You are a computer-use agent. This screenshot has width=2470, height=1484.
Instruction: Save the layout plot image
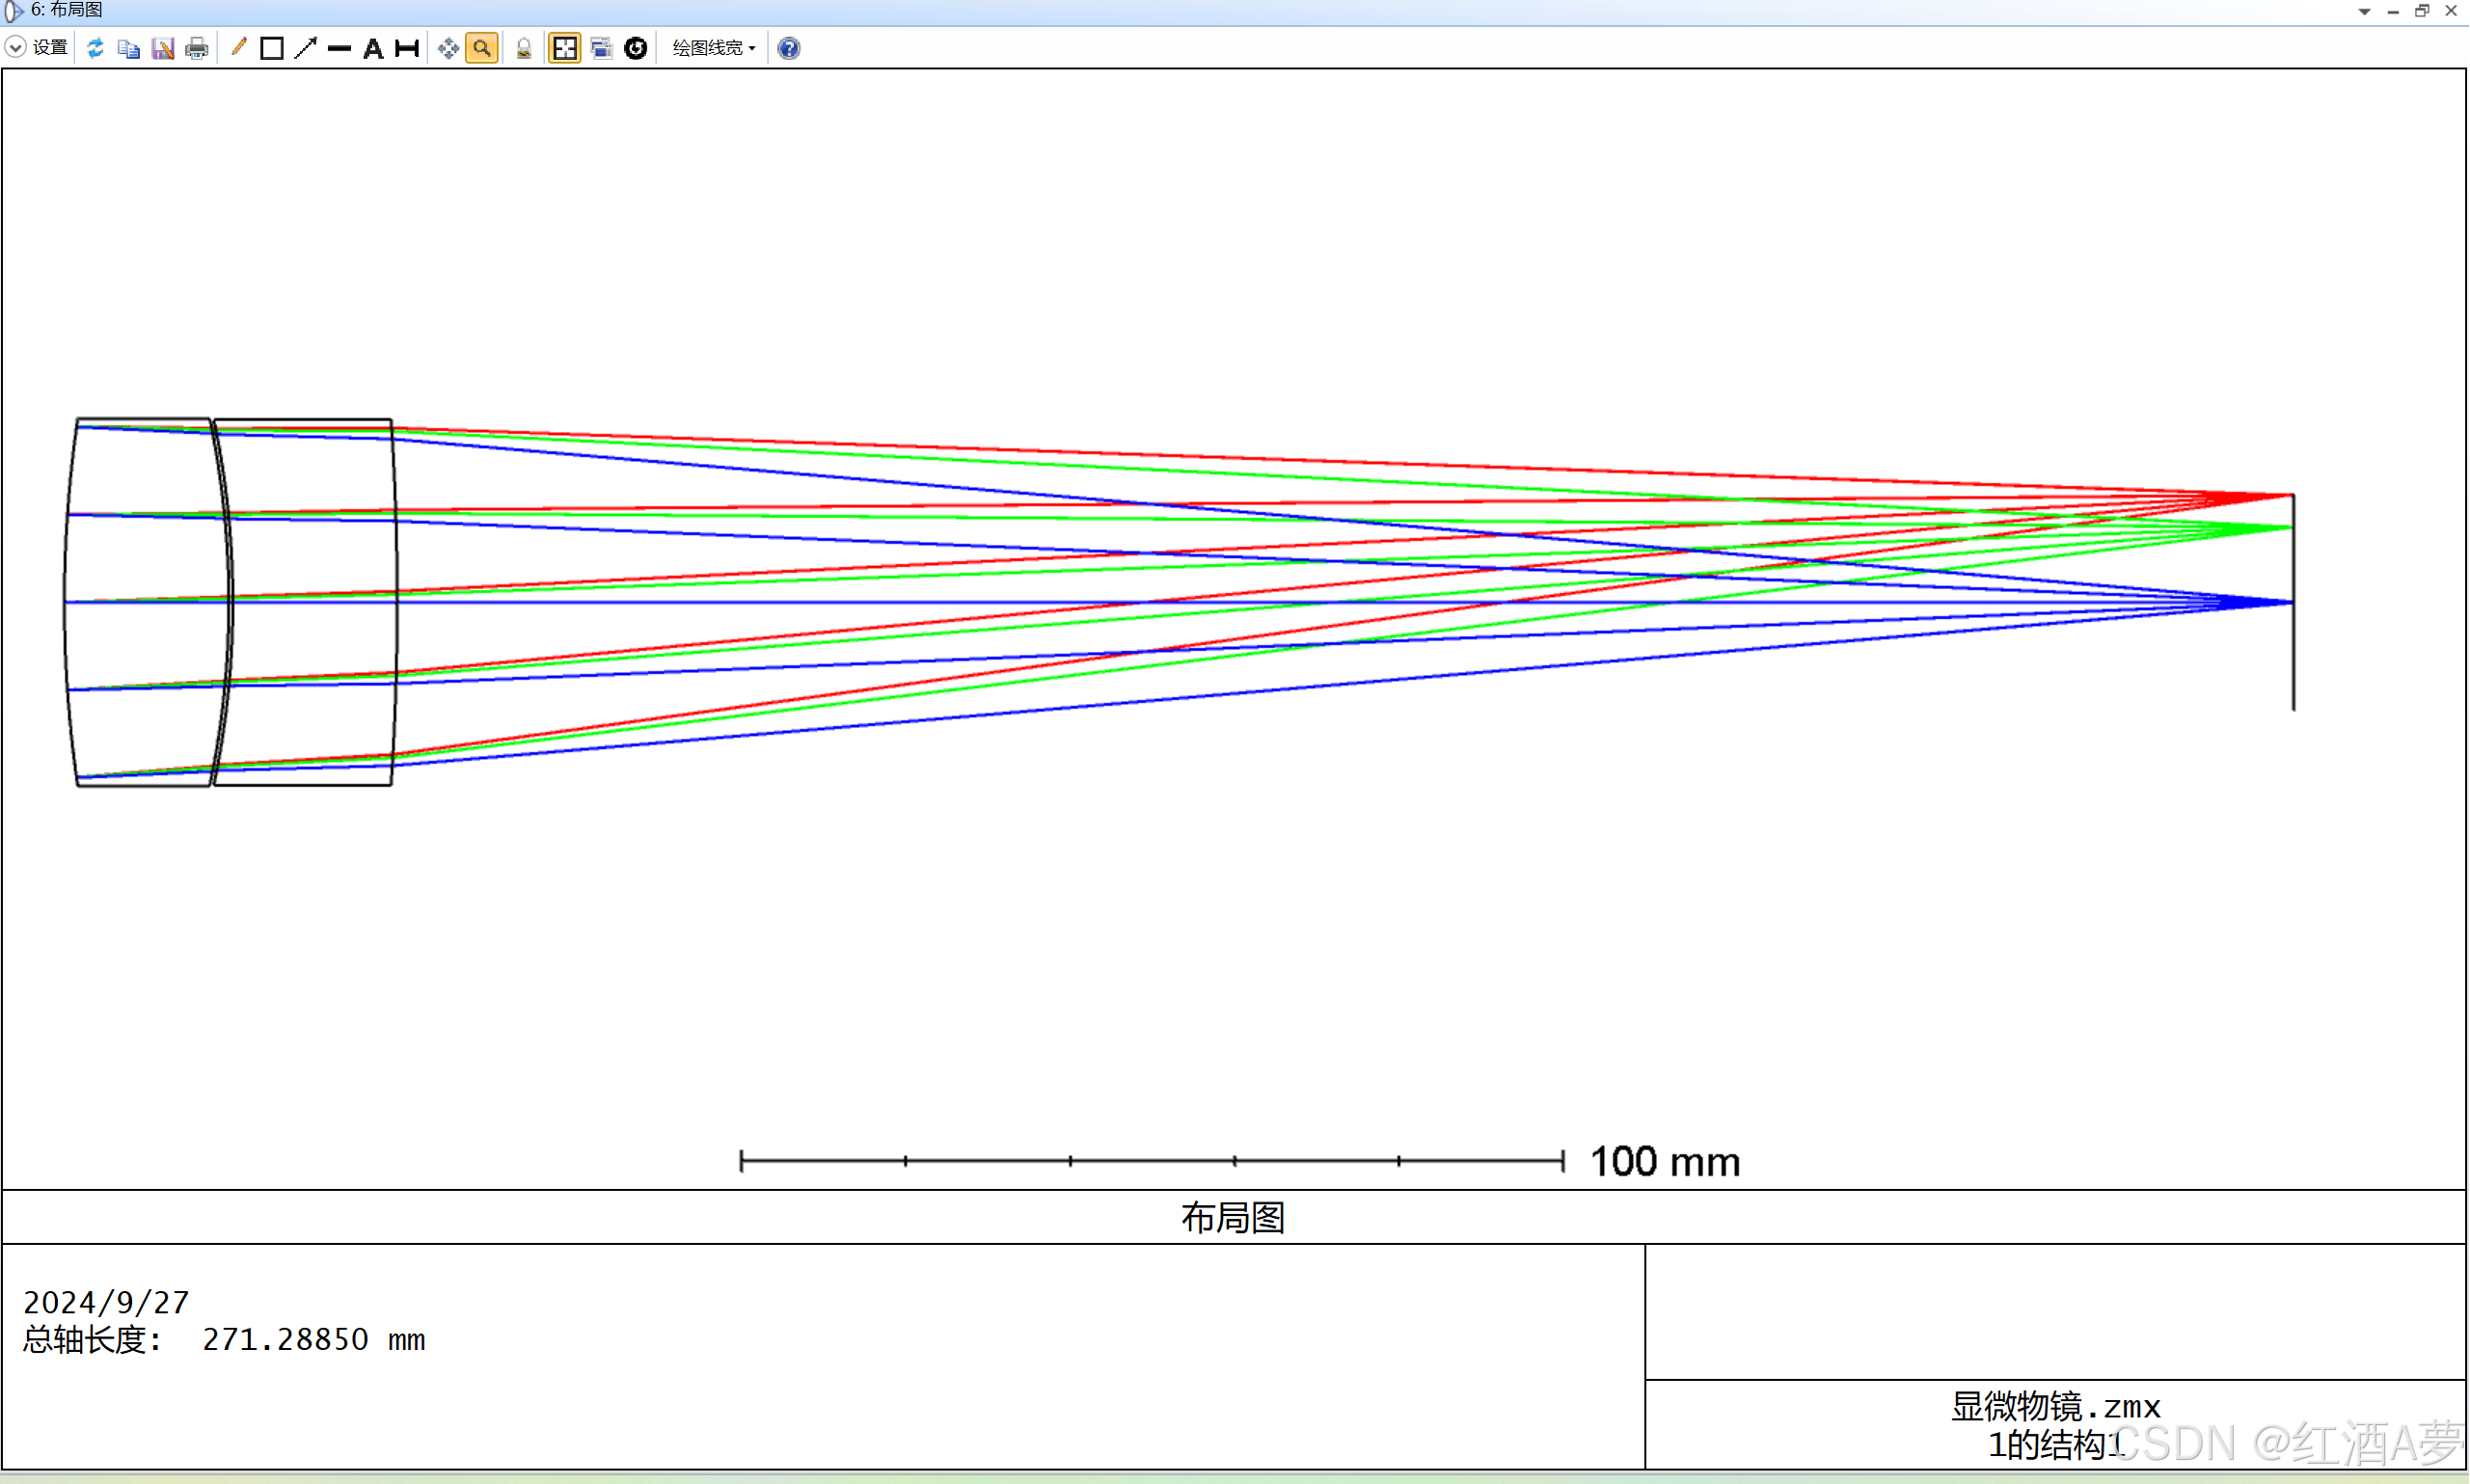click(x=163, y=48)
